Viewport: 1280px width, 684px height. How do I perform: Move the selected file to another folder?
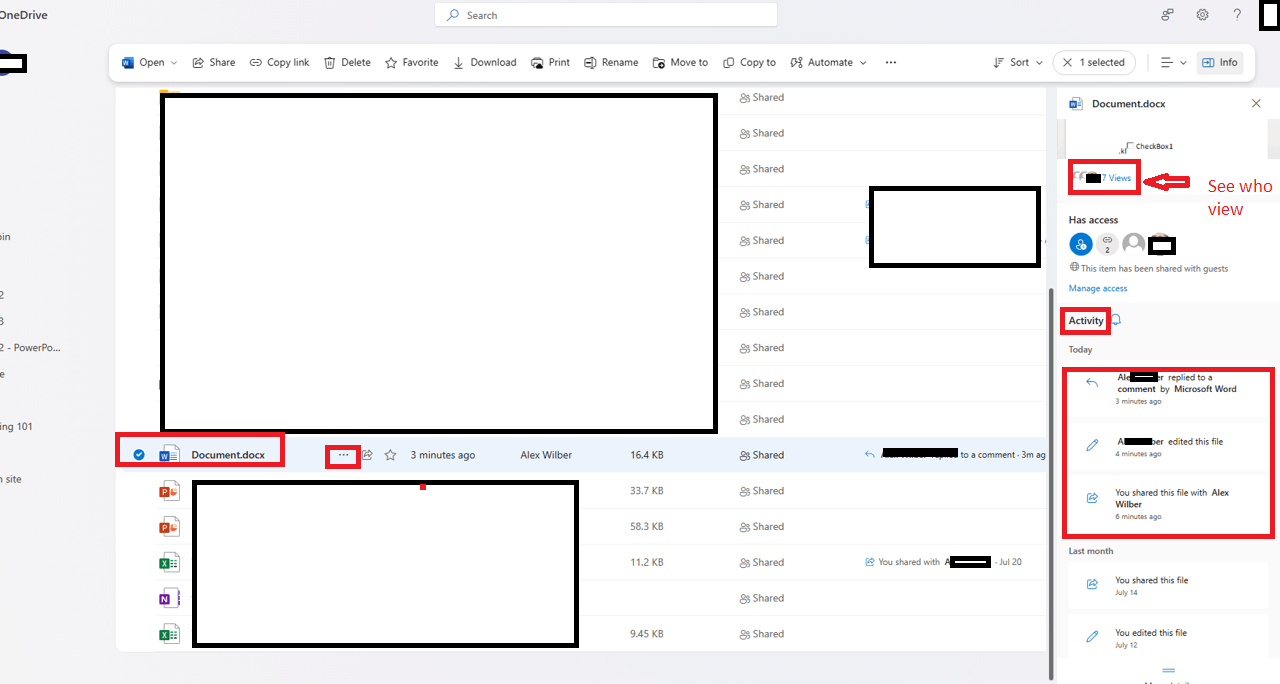(x=680, y=62)
